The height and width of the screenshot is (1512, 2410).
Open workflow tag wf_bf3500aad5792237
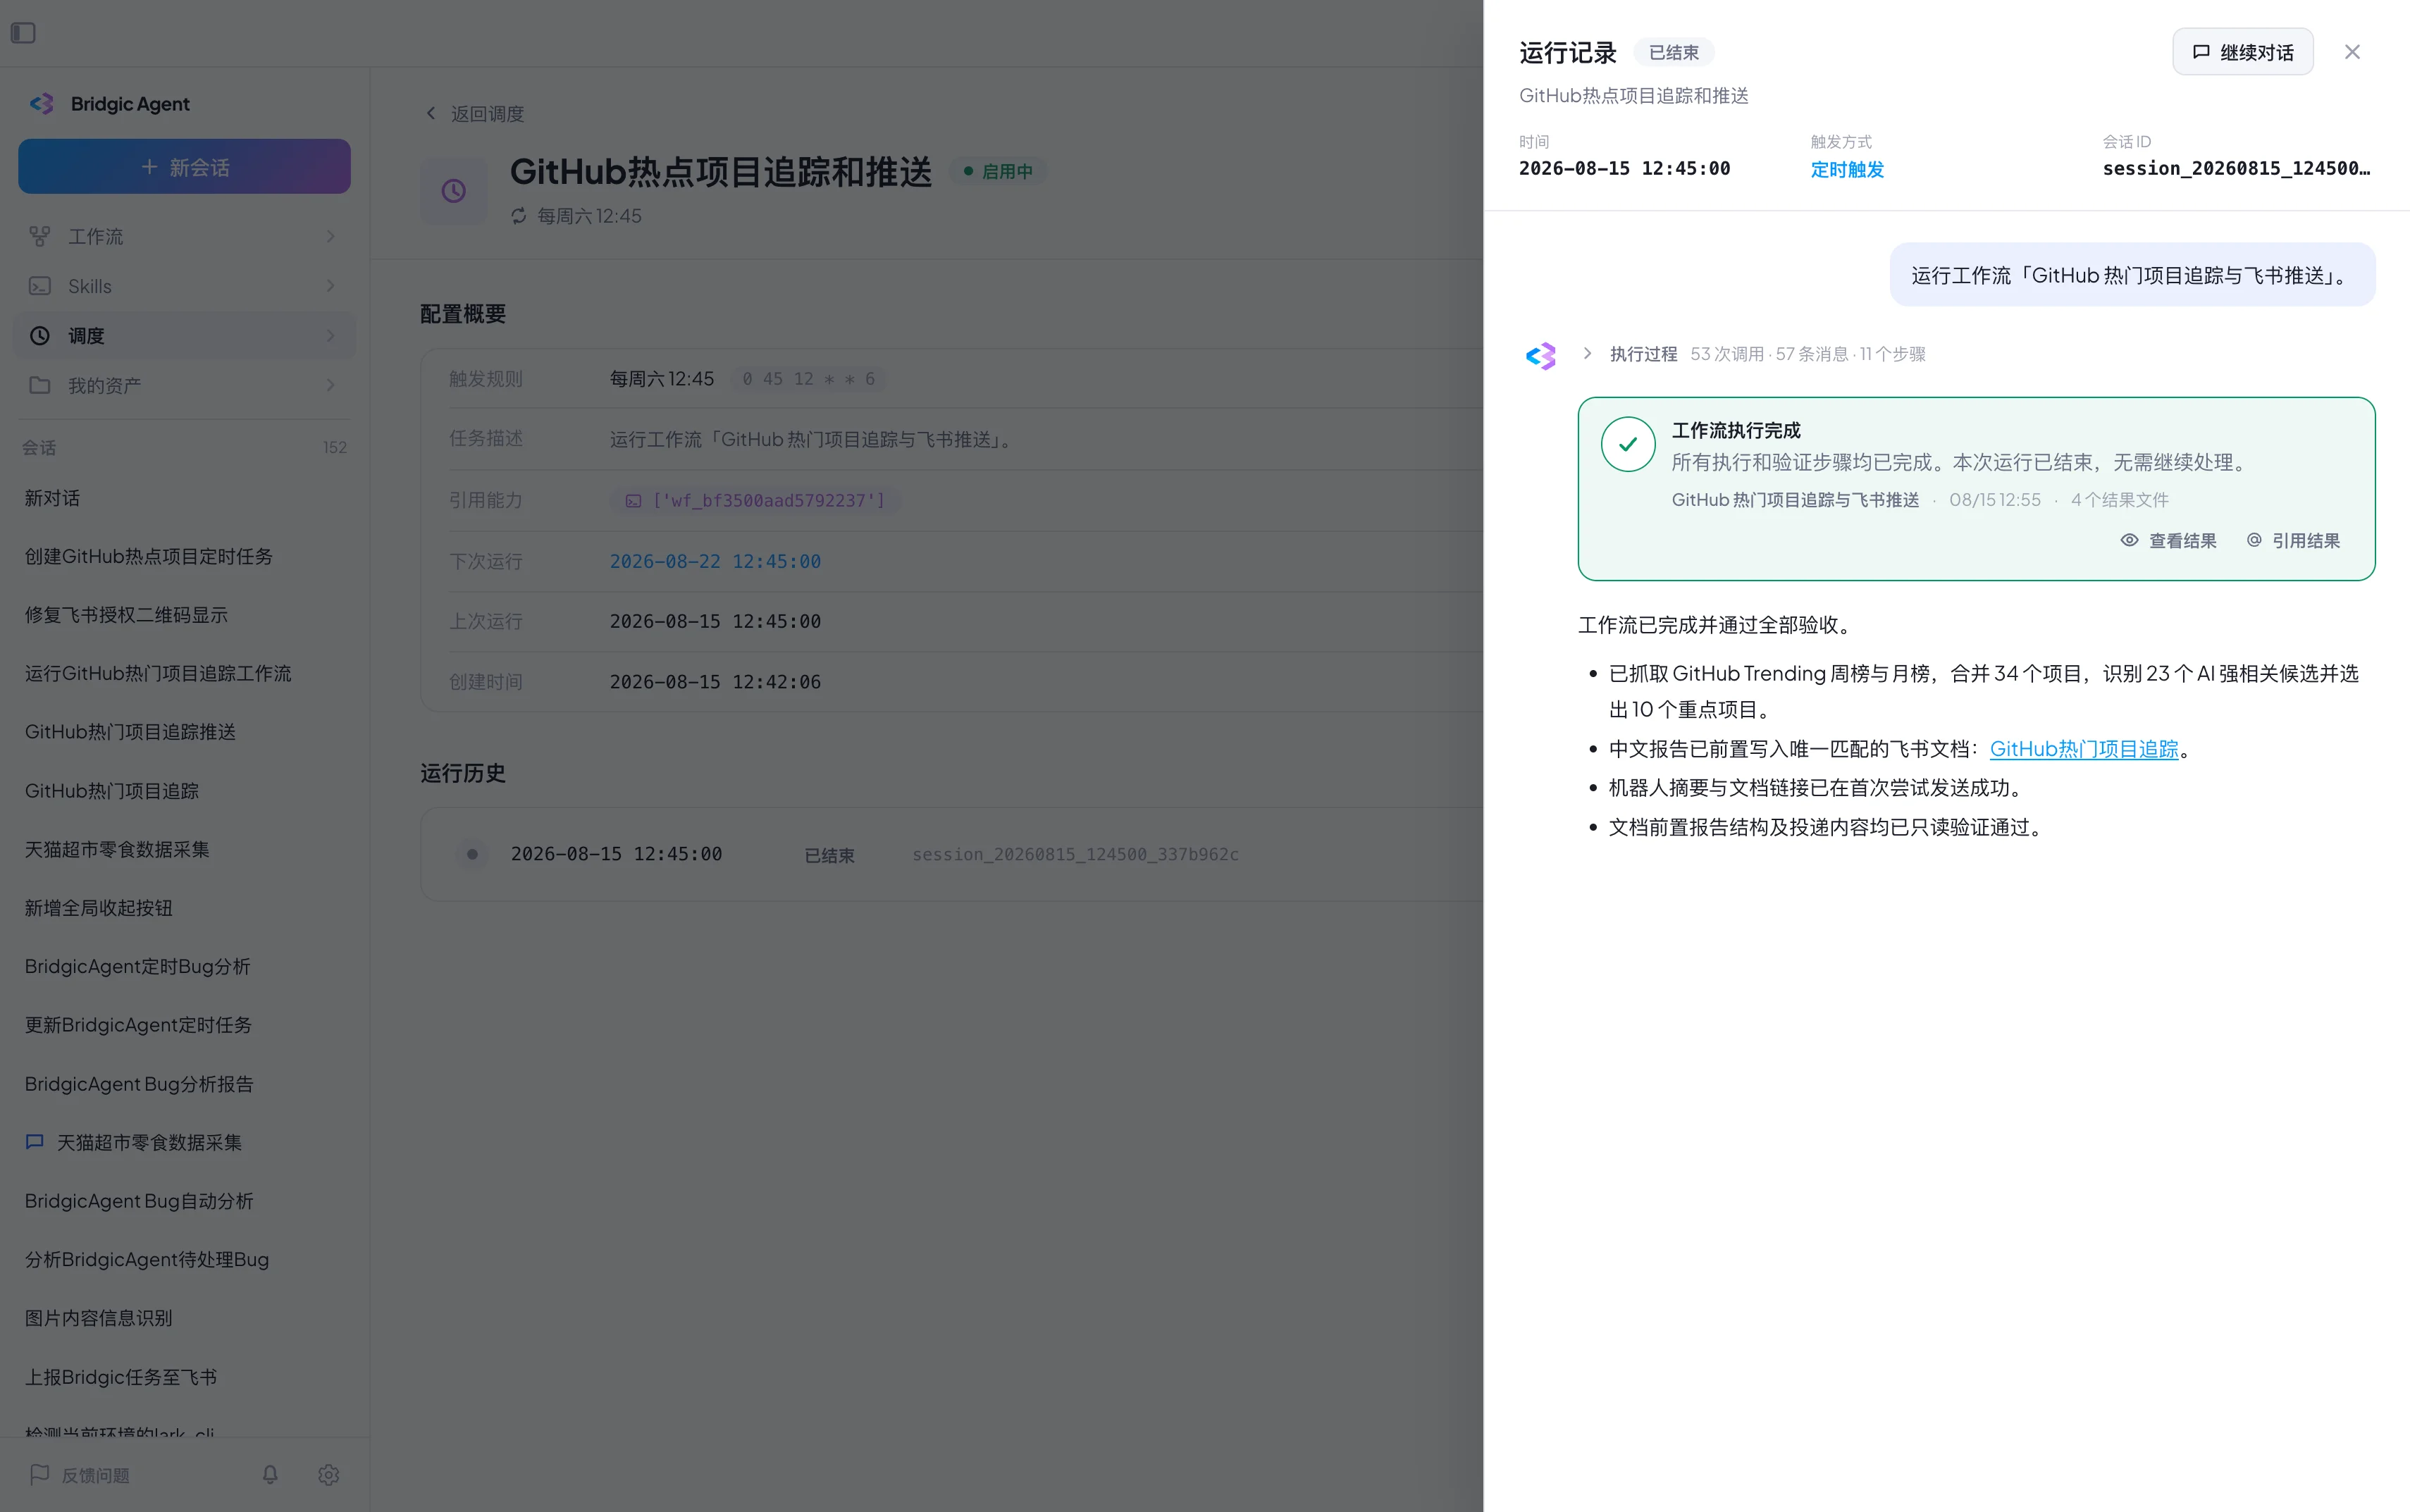coord(756,500)
